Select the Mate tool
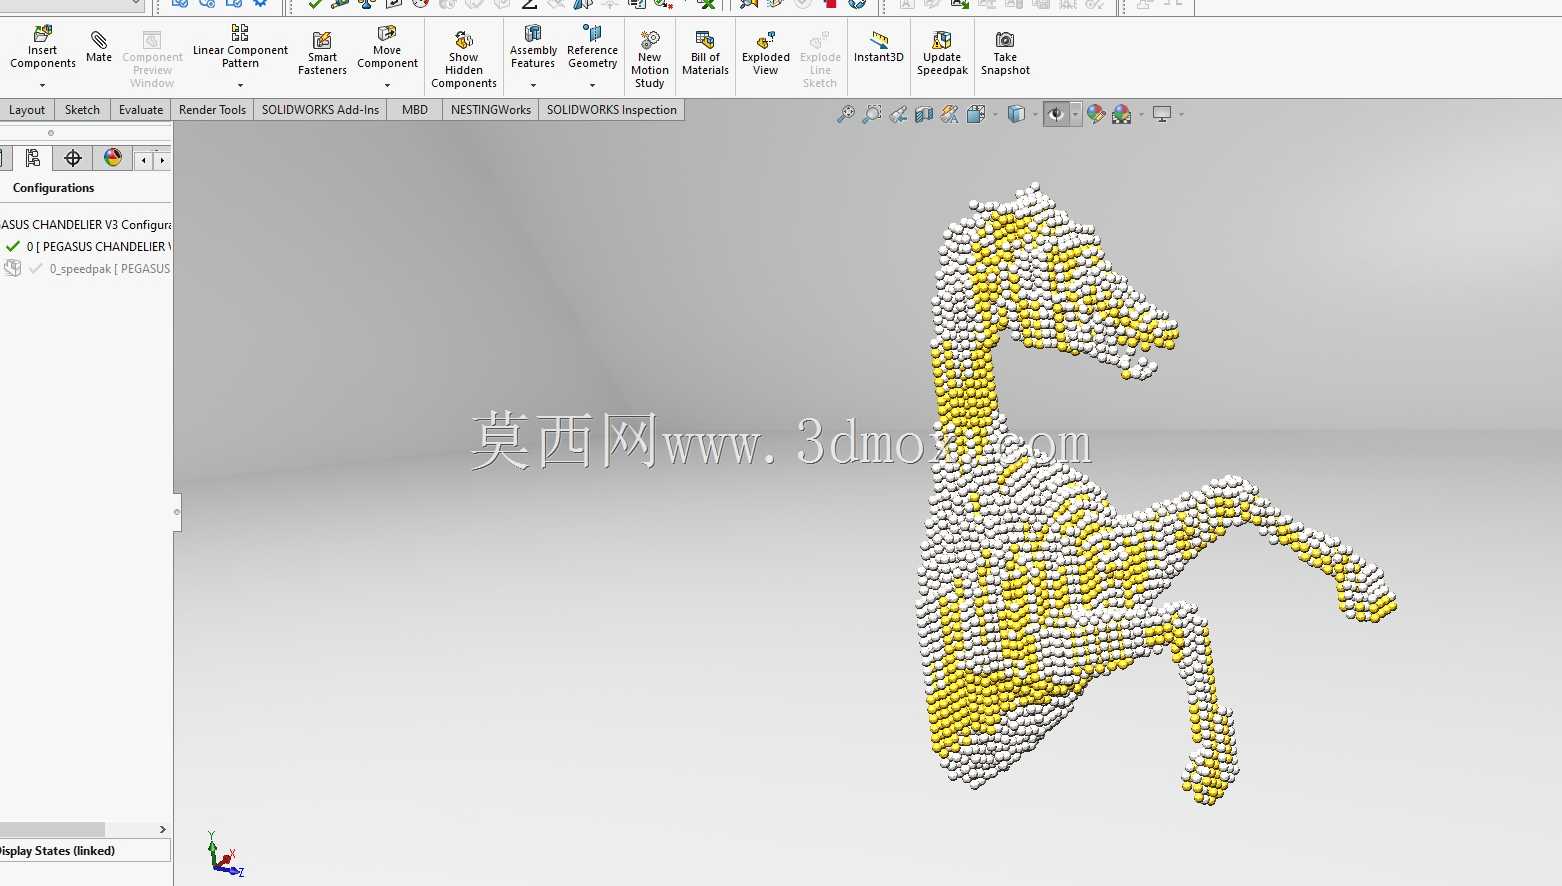Image resolution: width=1562 pixels, height=886 pixels. [99, 47]
